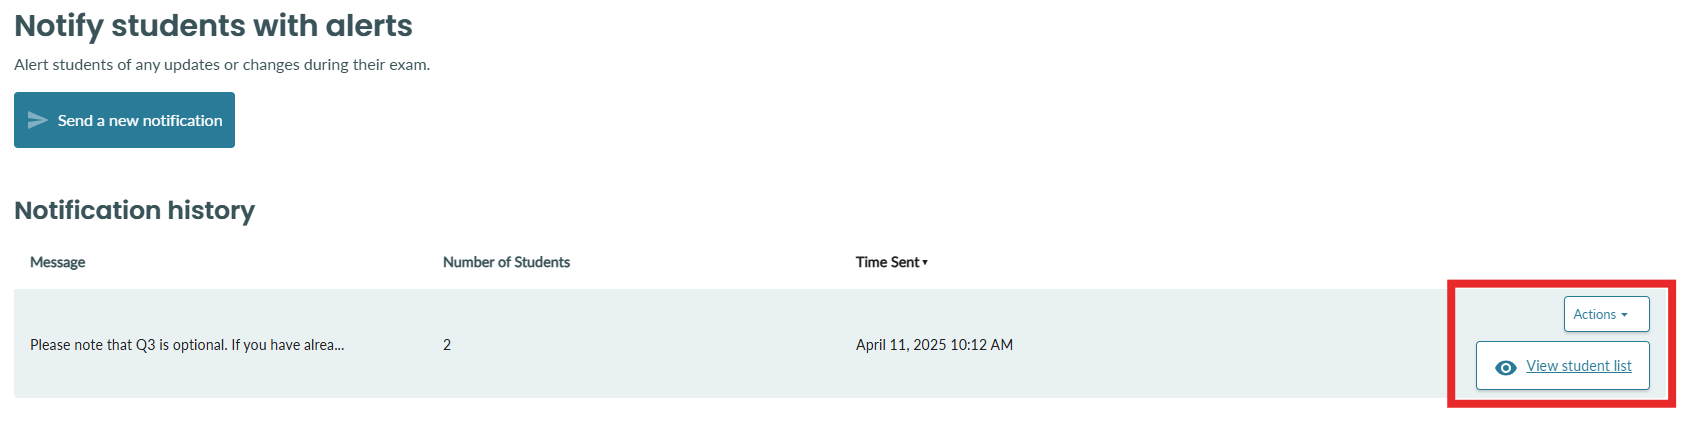The width and height of the screenshot is (1684, 429).
Task: Open the truncated Q3 optional message text
Action: click(187, 345)
